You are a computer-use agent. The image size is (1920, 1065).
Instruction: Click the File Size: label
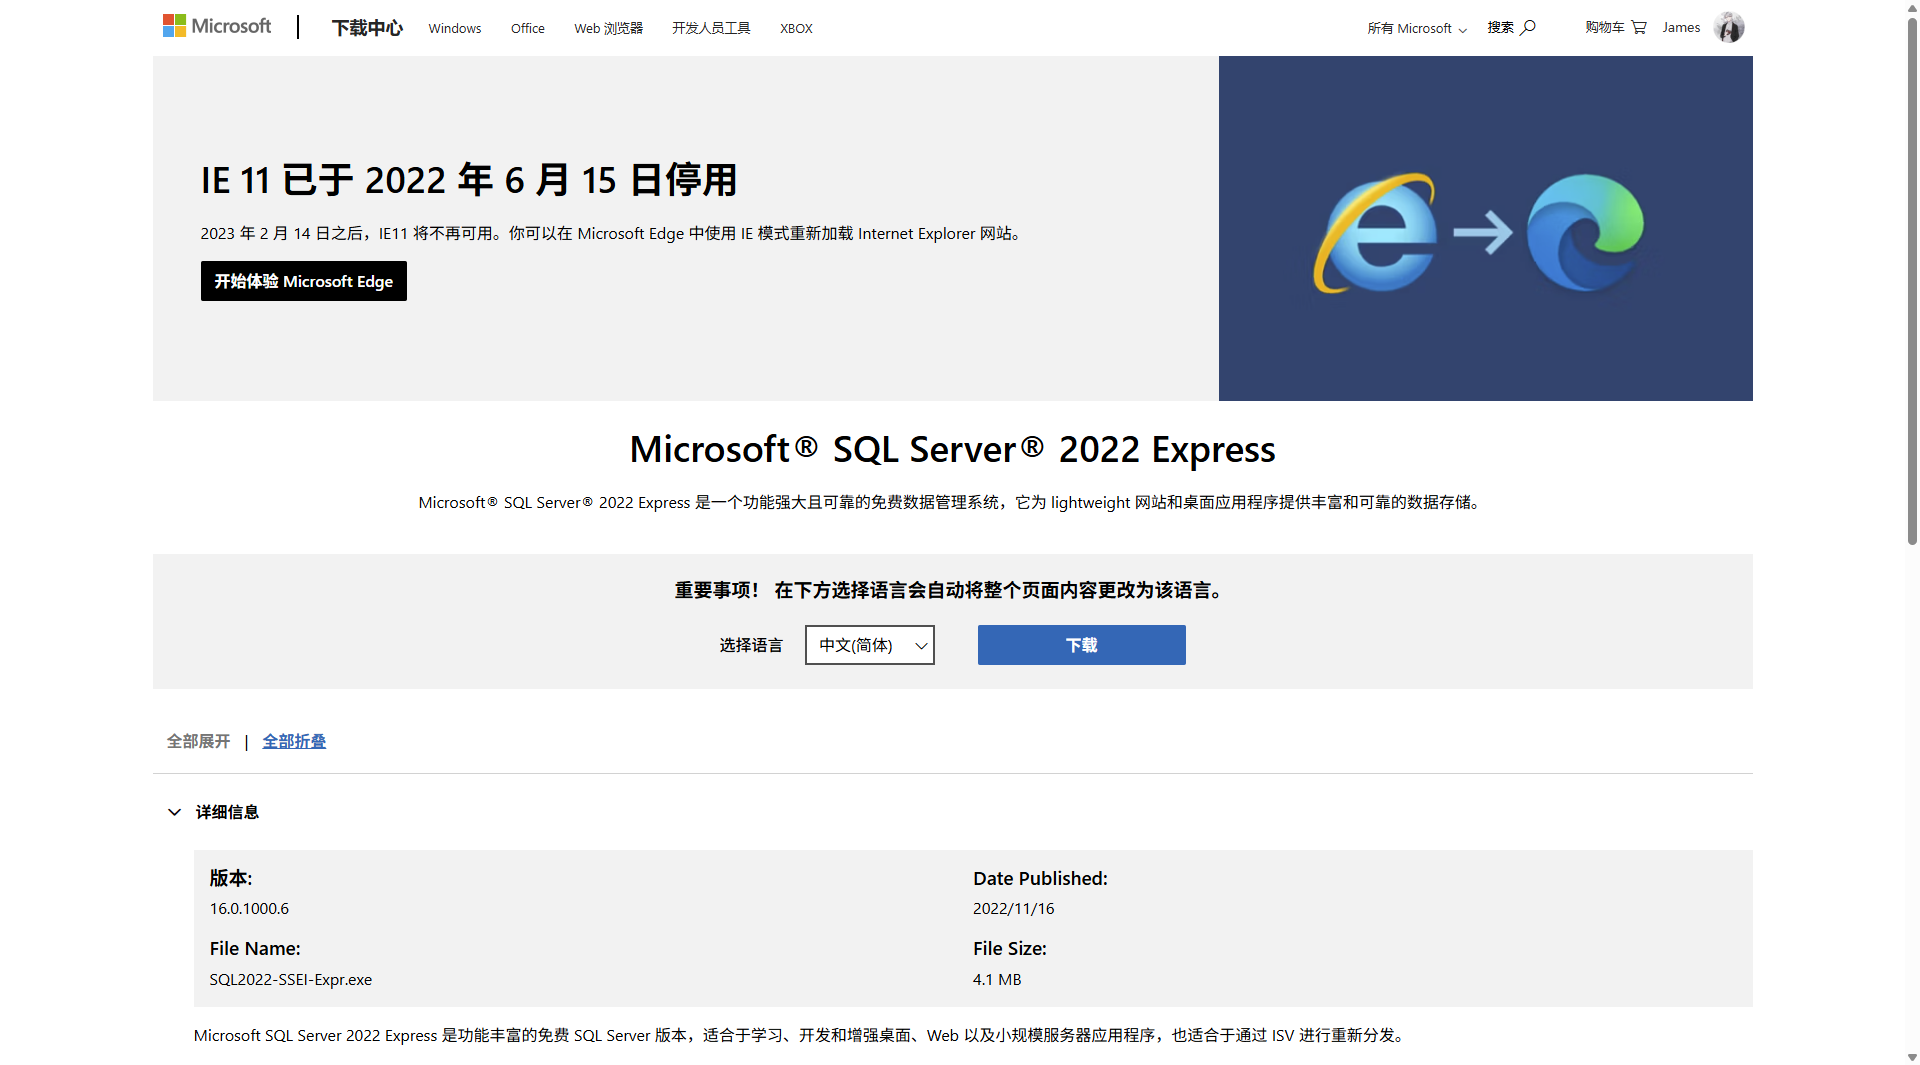1010,948
